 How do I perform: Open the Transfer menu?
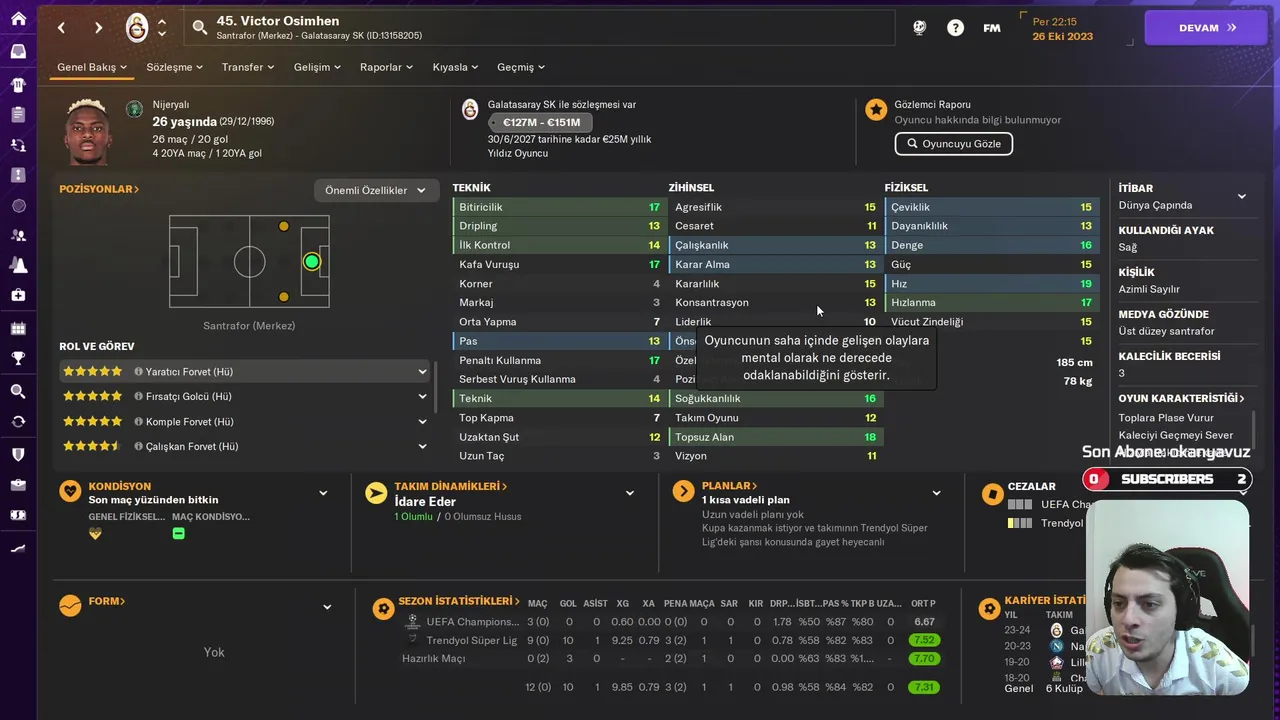pyautogui.click(x=247, y=67)
